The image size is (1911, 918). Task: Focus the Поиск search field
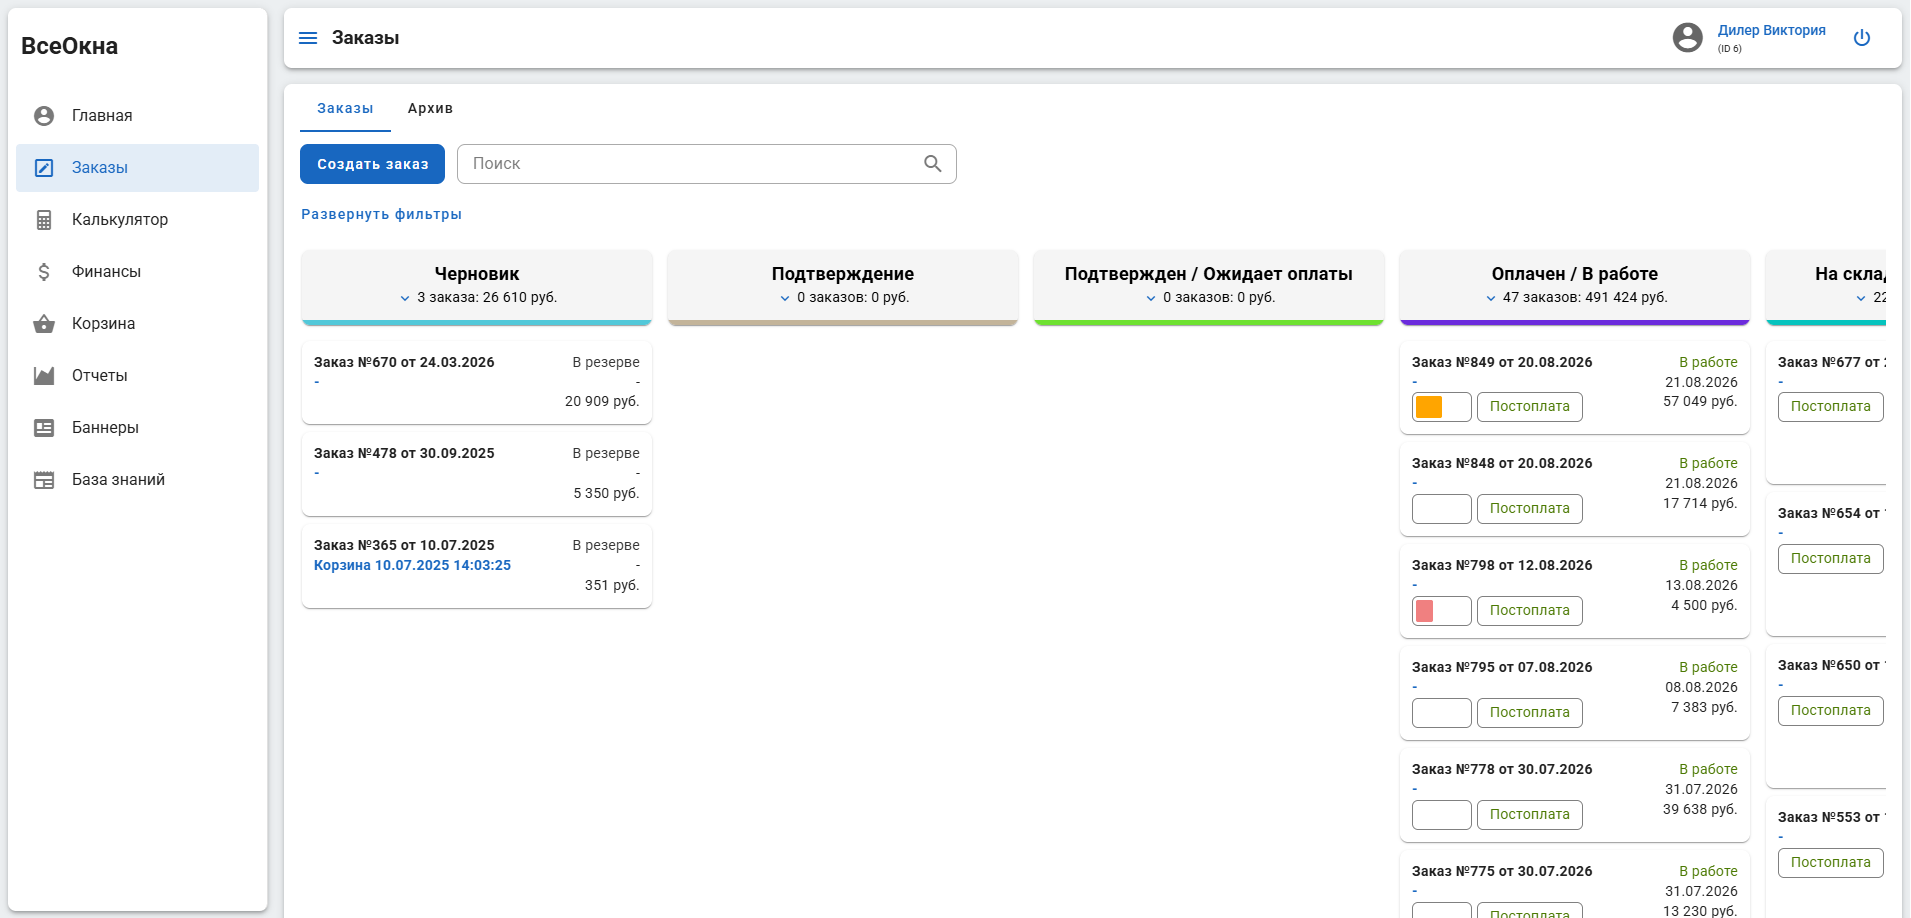tap(706, 164)
